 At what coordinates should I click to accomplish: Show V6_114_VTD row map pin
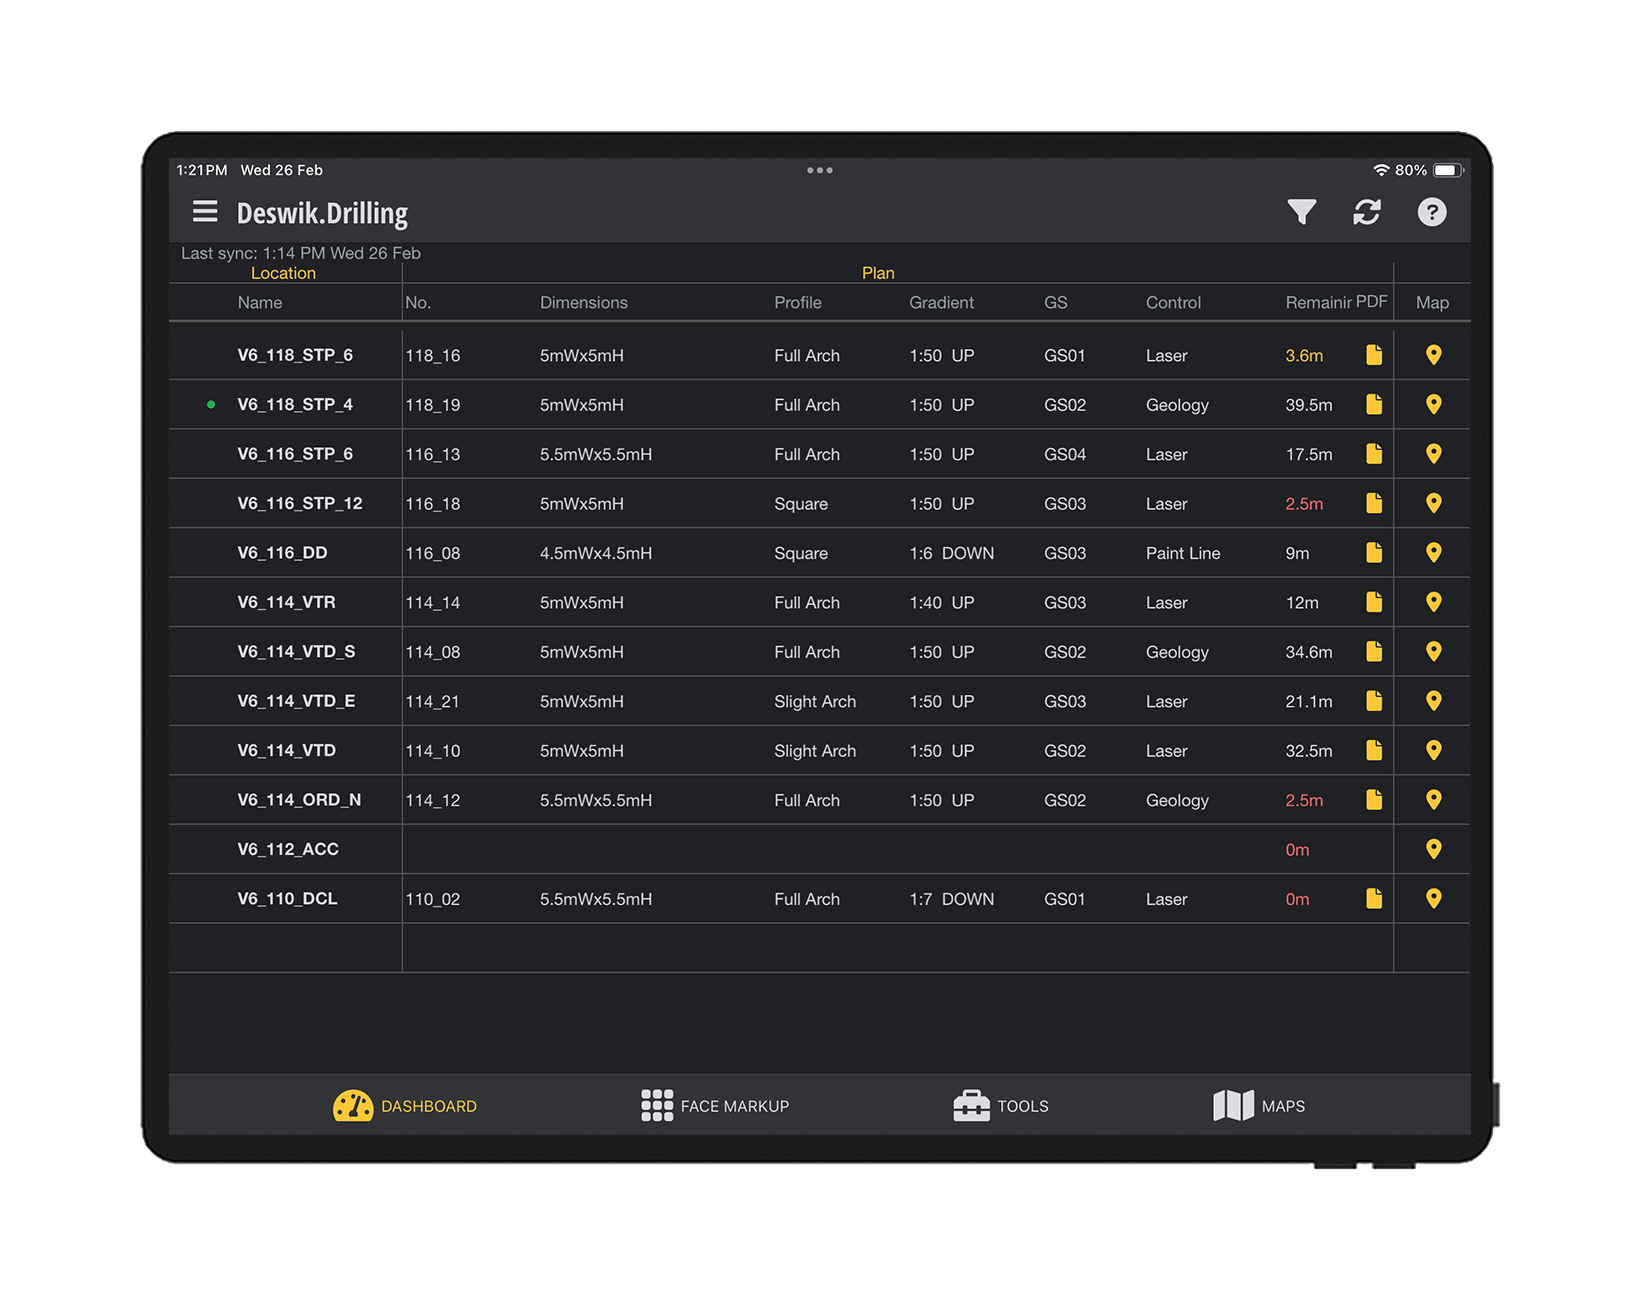click(x=1433, y=750)
